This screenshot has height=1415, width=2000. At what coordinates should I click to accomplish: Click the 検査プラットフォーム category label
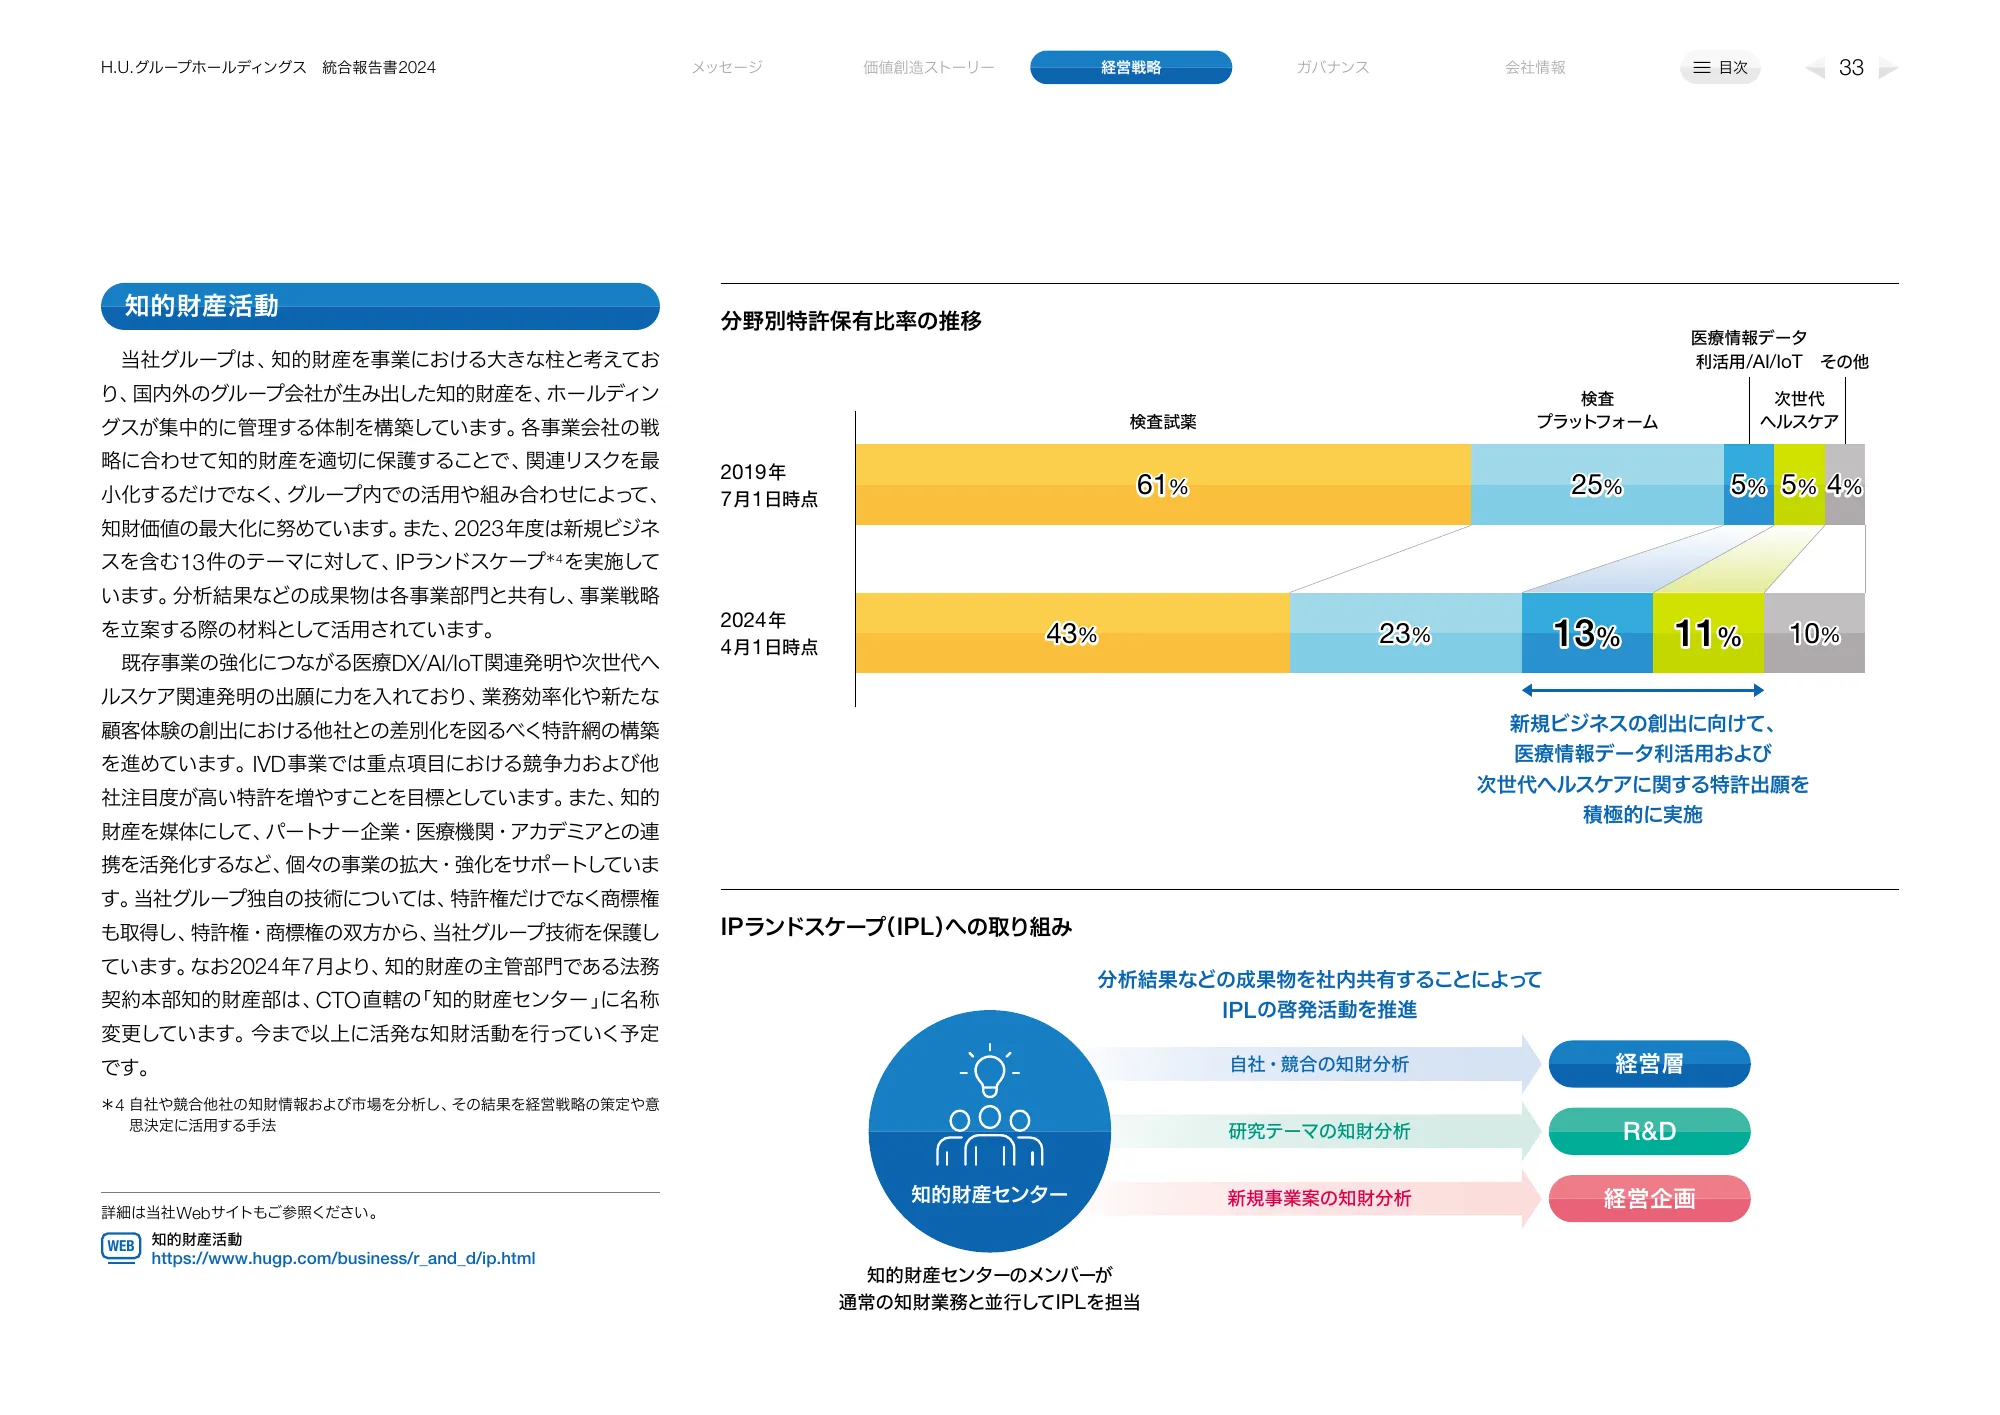tap(1597, 410)
